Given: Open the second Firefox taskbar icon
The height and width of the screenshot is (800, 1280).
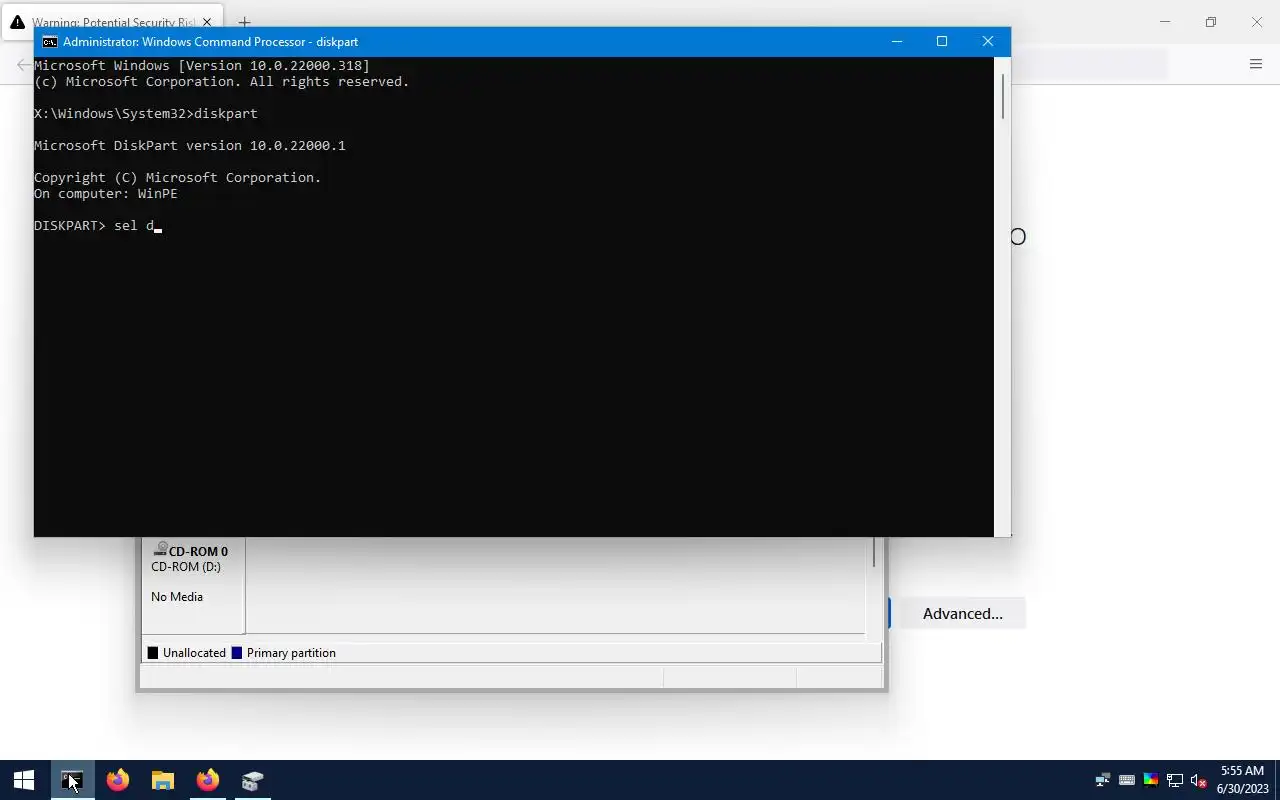Looking at the screenshot, I should [x=208, y=780].
